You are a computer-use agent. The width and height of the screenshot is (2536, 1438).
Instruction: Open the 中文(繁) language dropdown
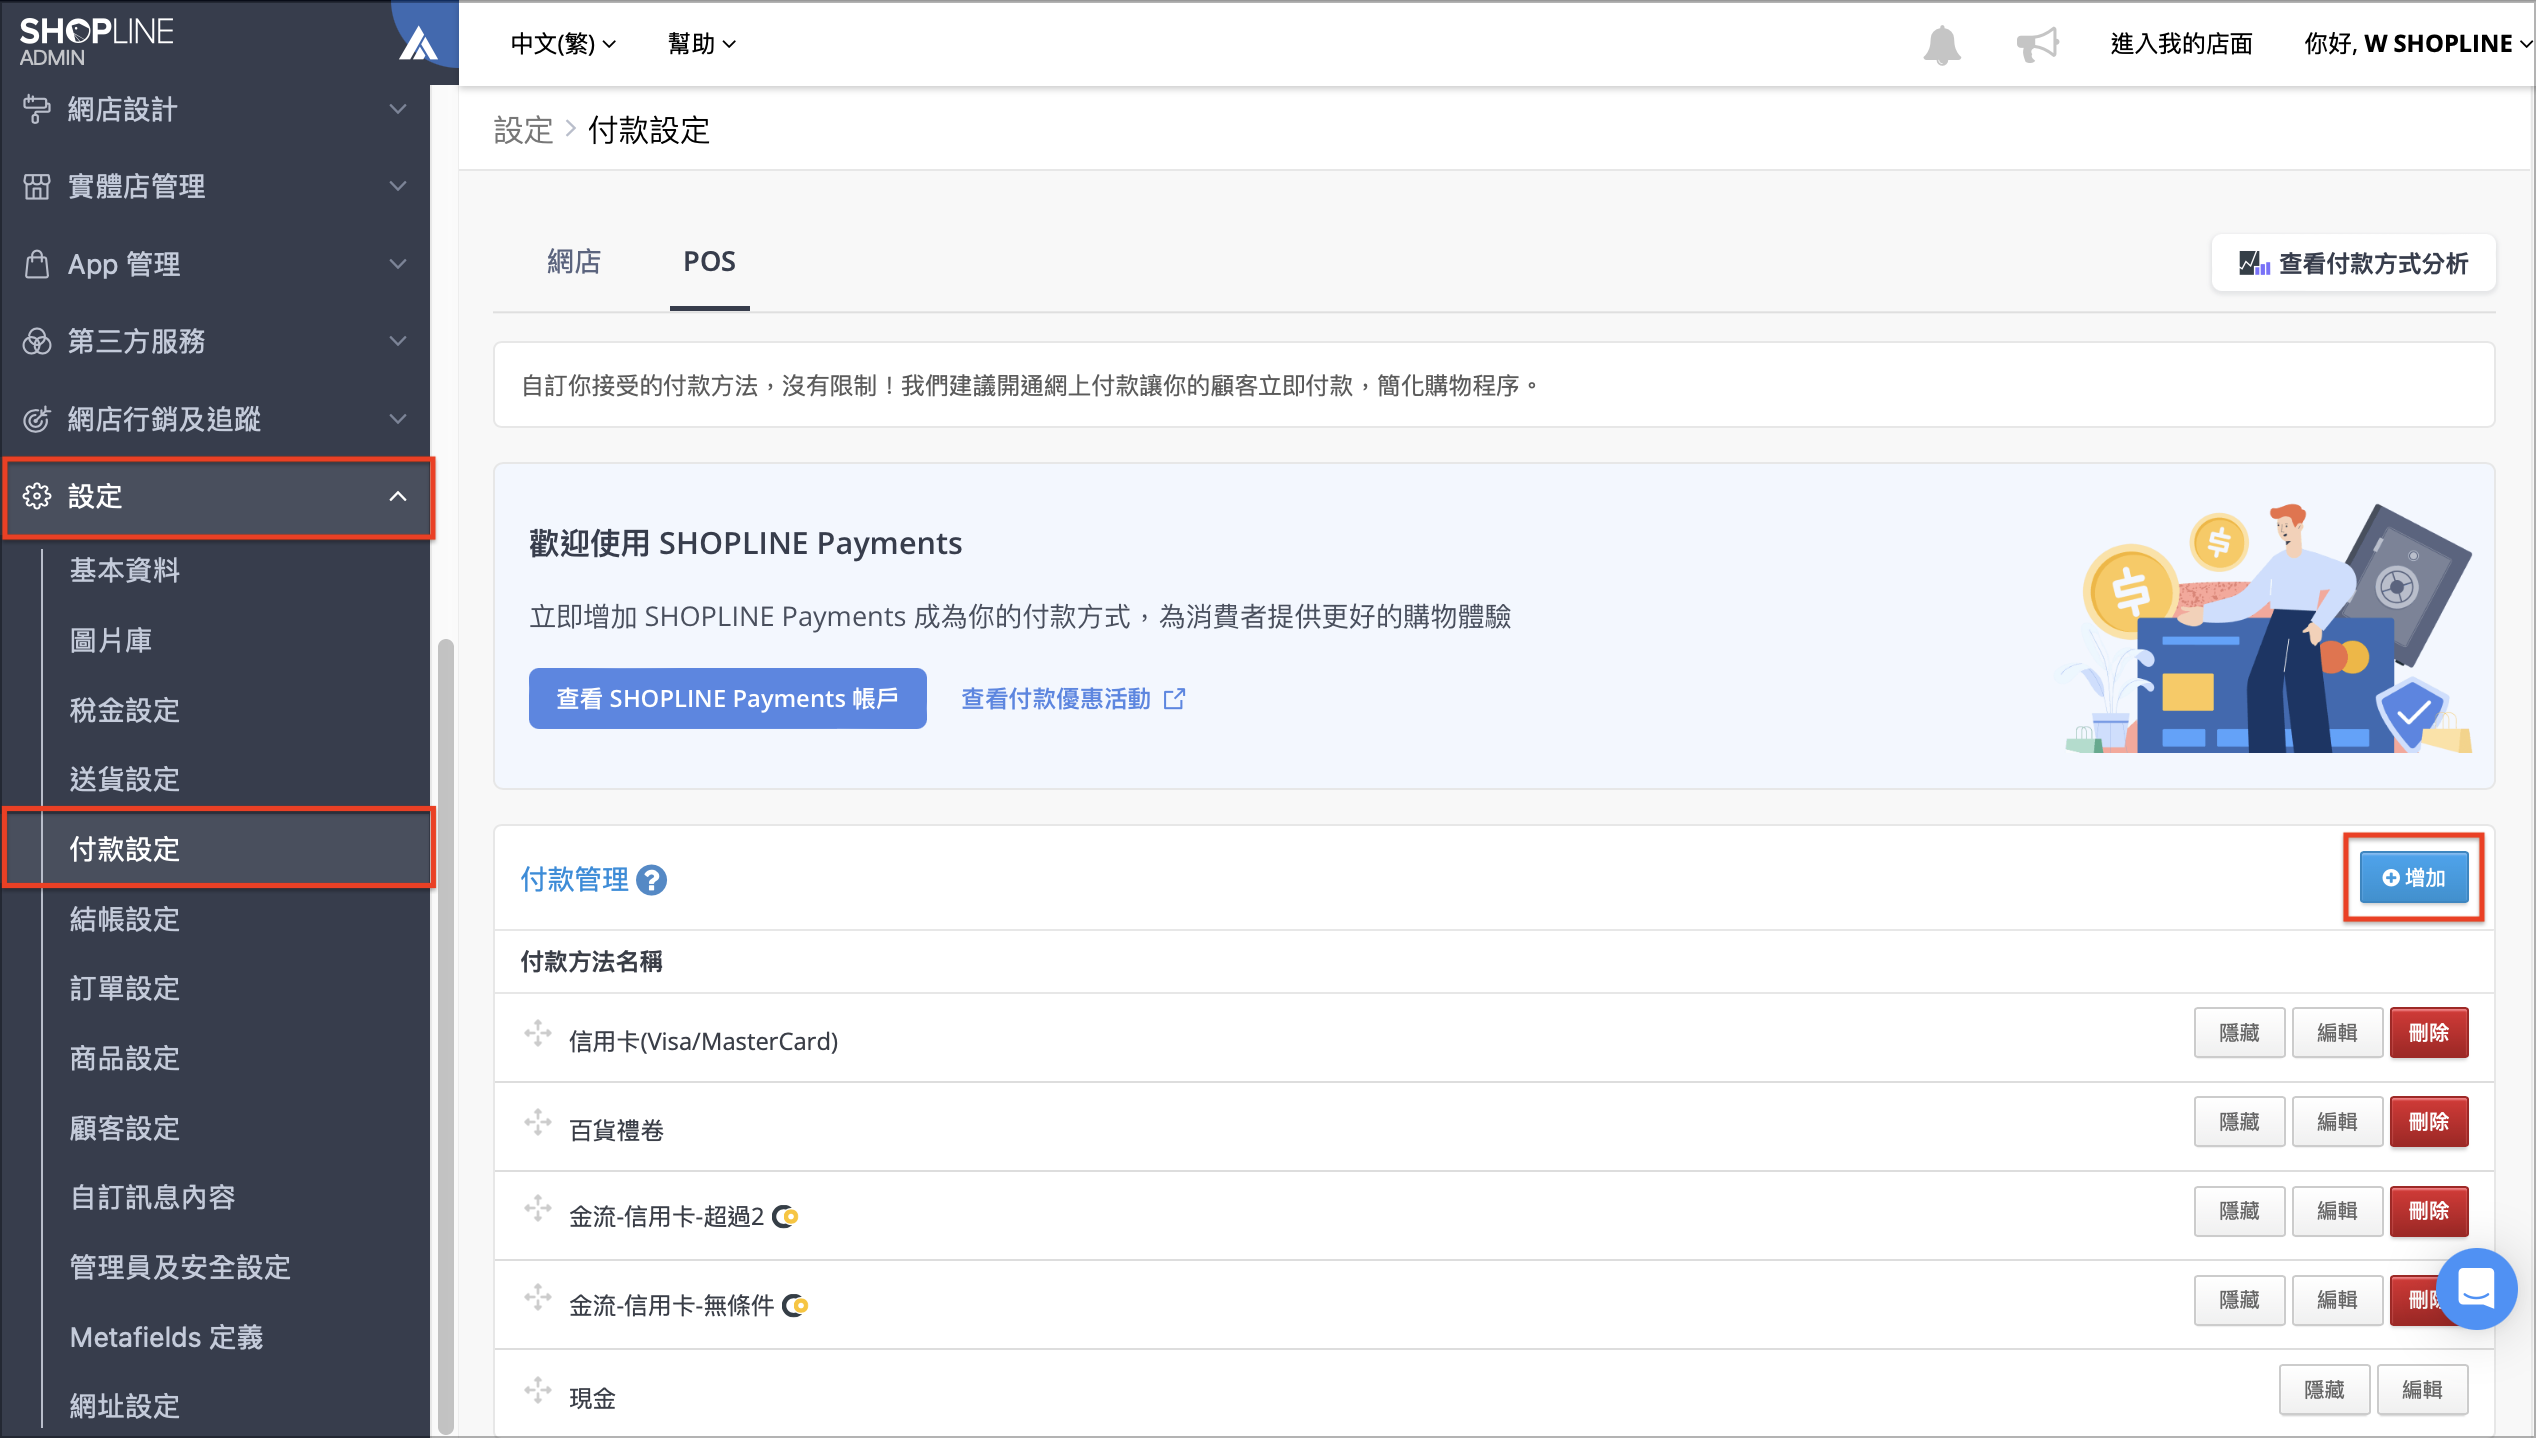[x=563, y=43]
